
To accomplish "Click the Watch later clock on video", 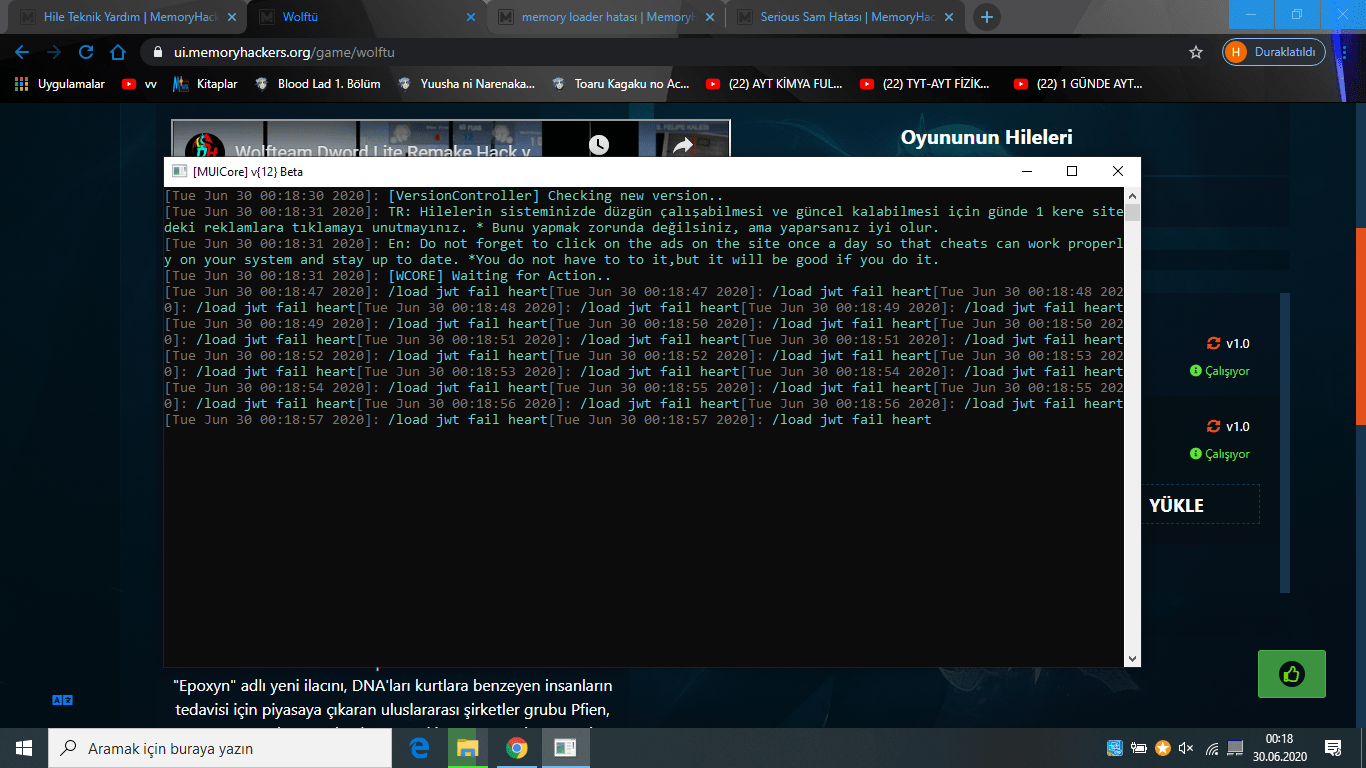I will coord(599,145).
